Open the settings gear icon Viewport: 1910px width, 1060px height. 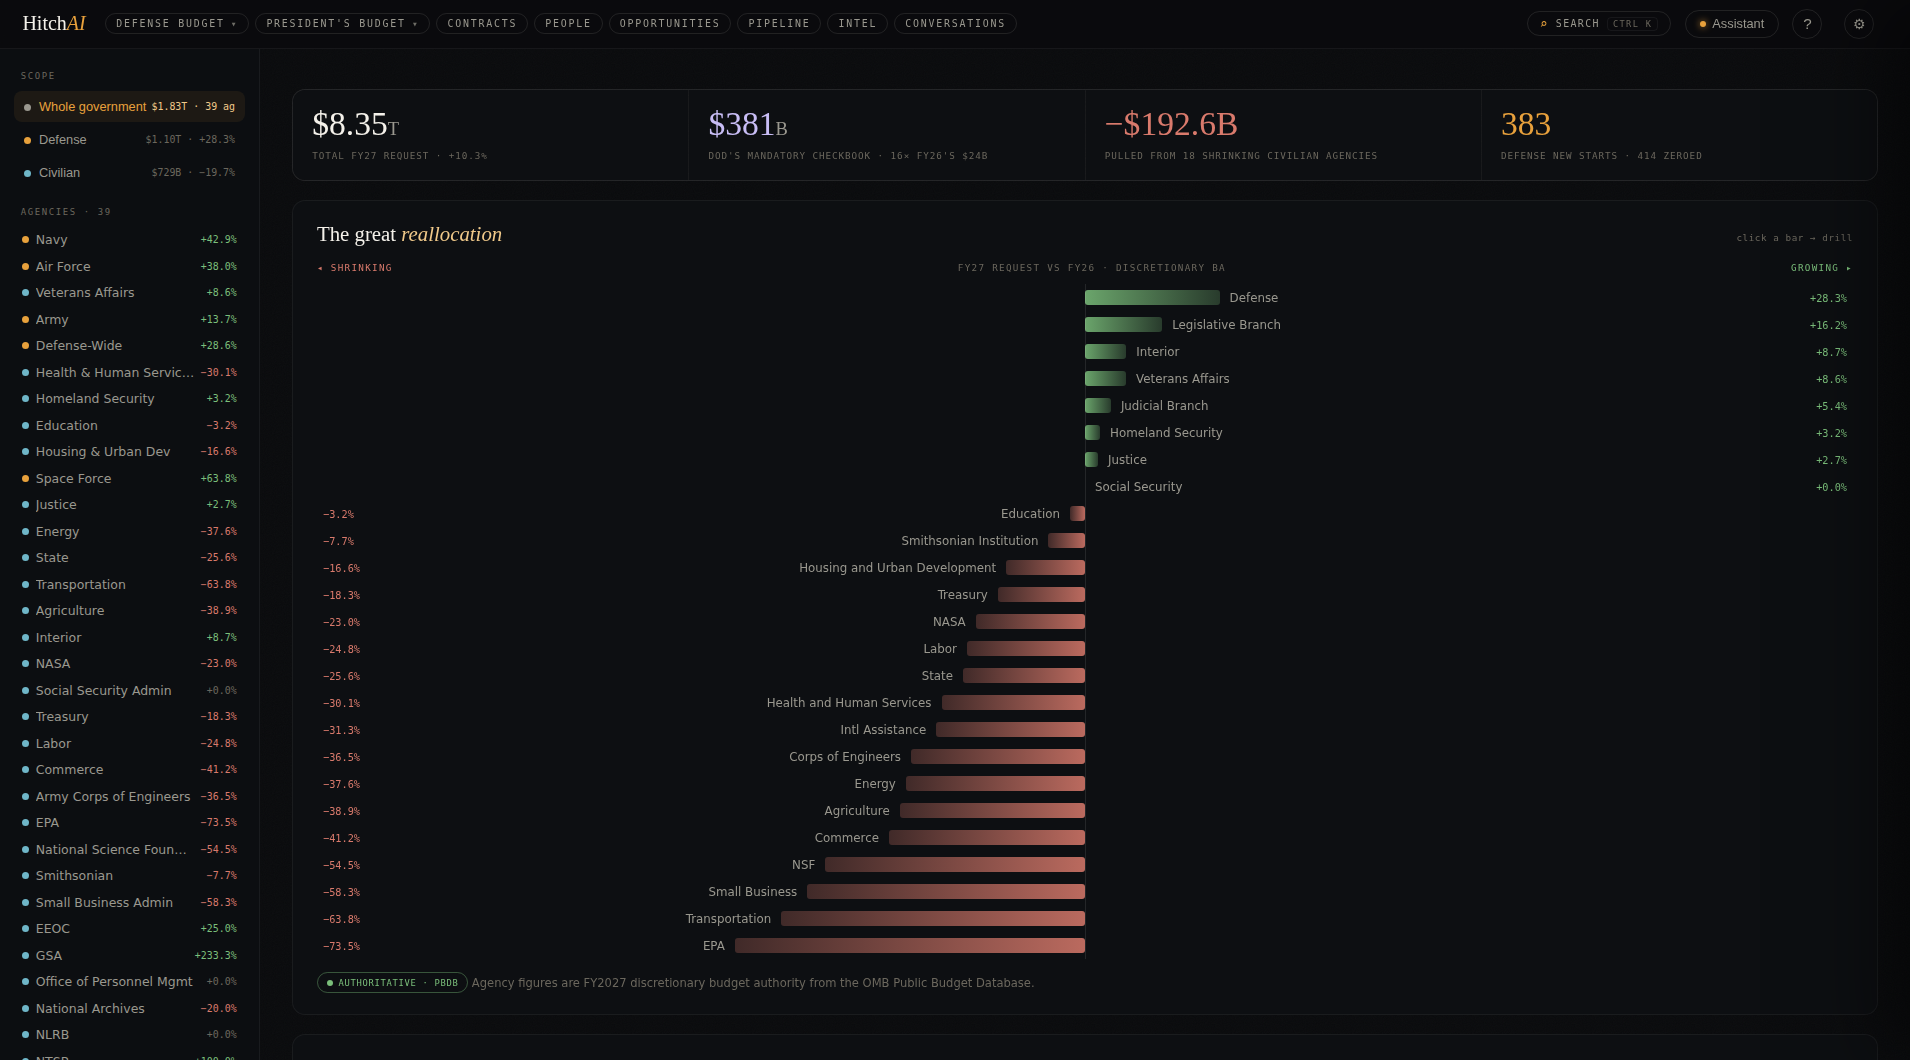[x=1858, y=24]
